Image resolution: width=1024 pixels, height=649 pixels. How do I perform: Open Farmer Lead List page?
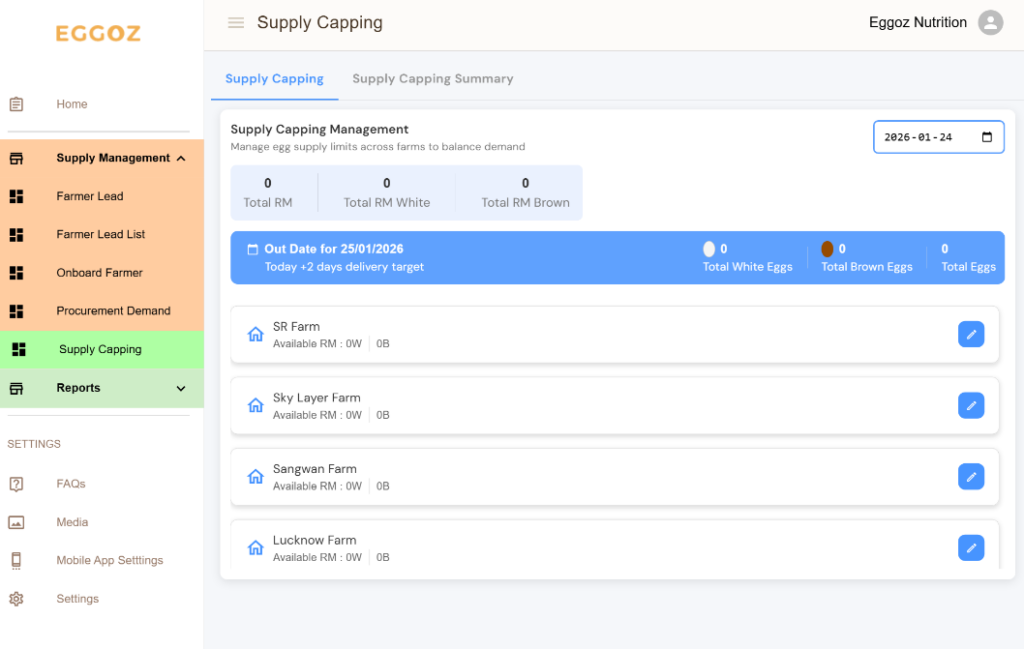[x=100, y=234]
